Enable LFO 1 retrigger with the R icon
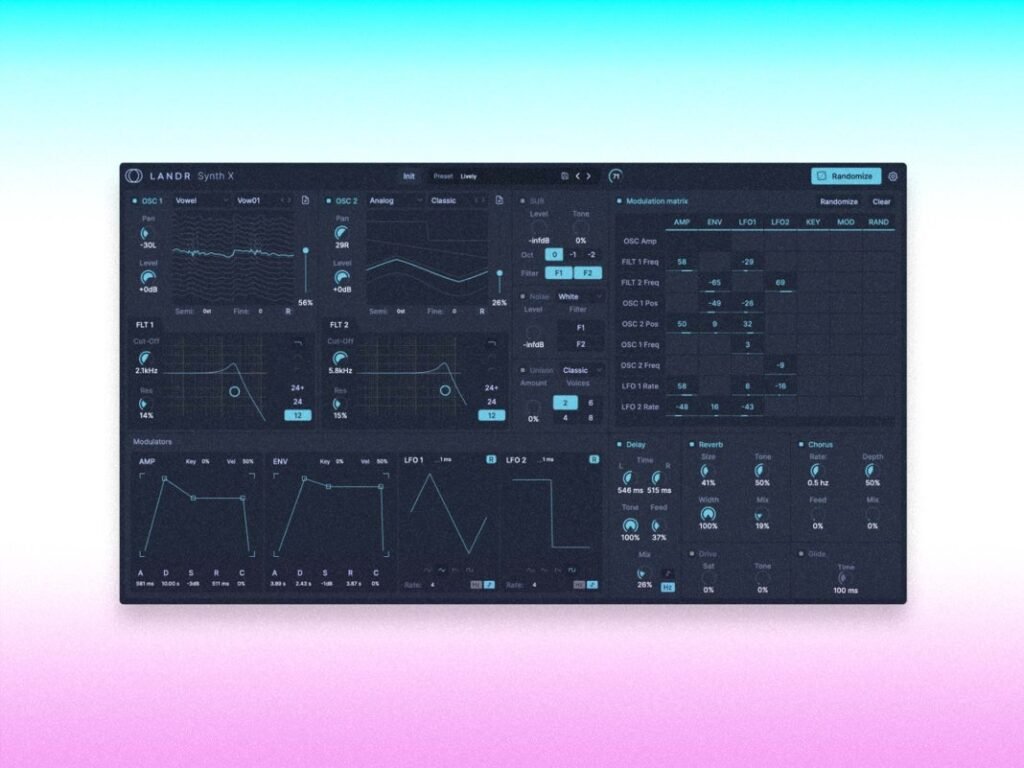 [490, 460]
